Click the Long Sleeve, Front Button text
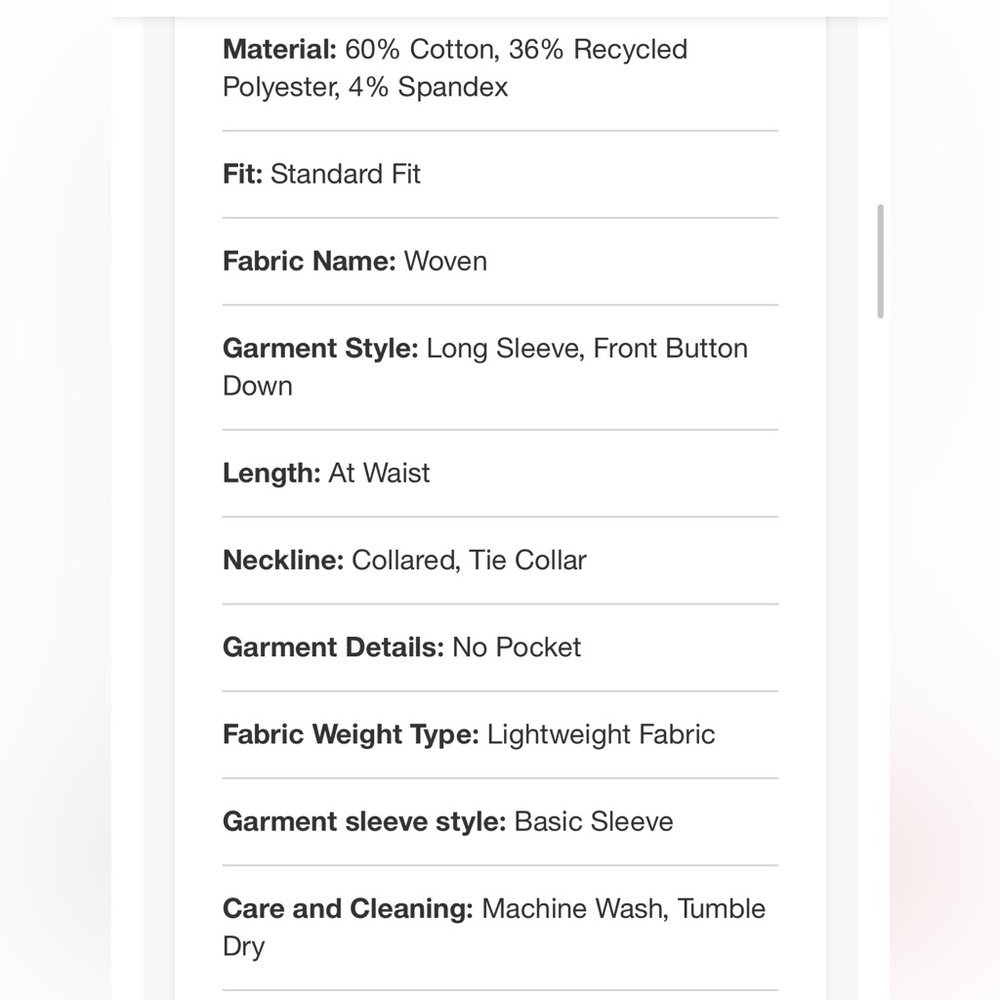This screenshot has height=1000, width=1000. (x=587, y=348)
